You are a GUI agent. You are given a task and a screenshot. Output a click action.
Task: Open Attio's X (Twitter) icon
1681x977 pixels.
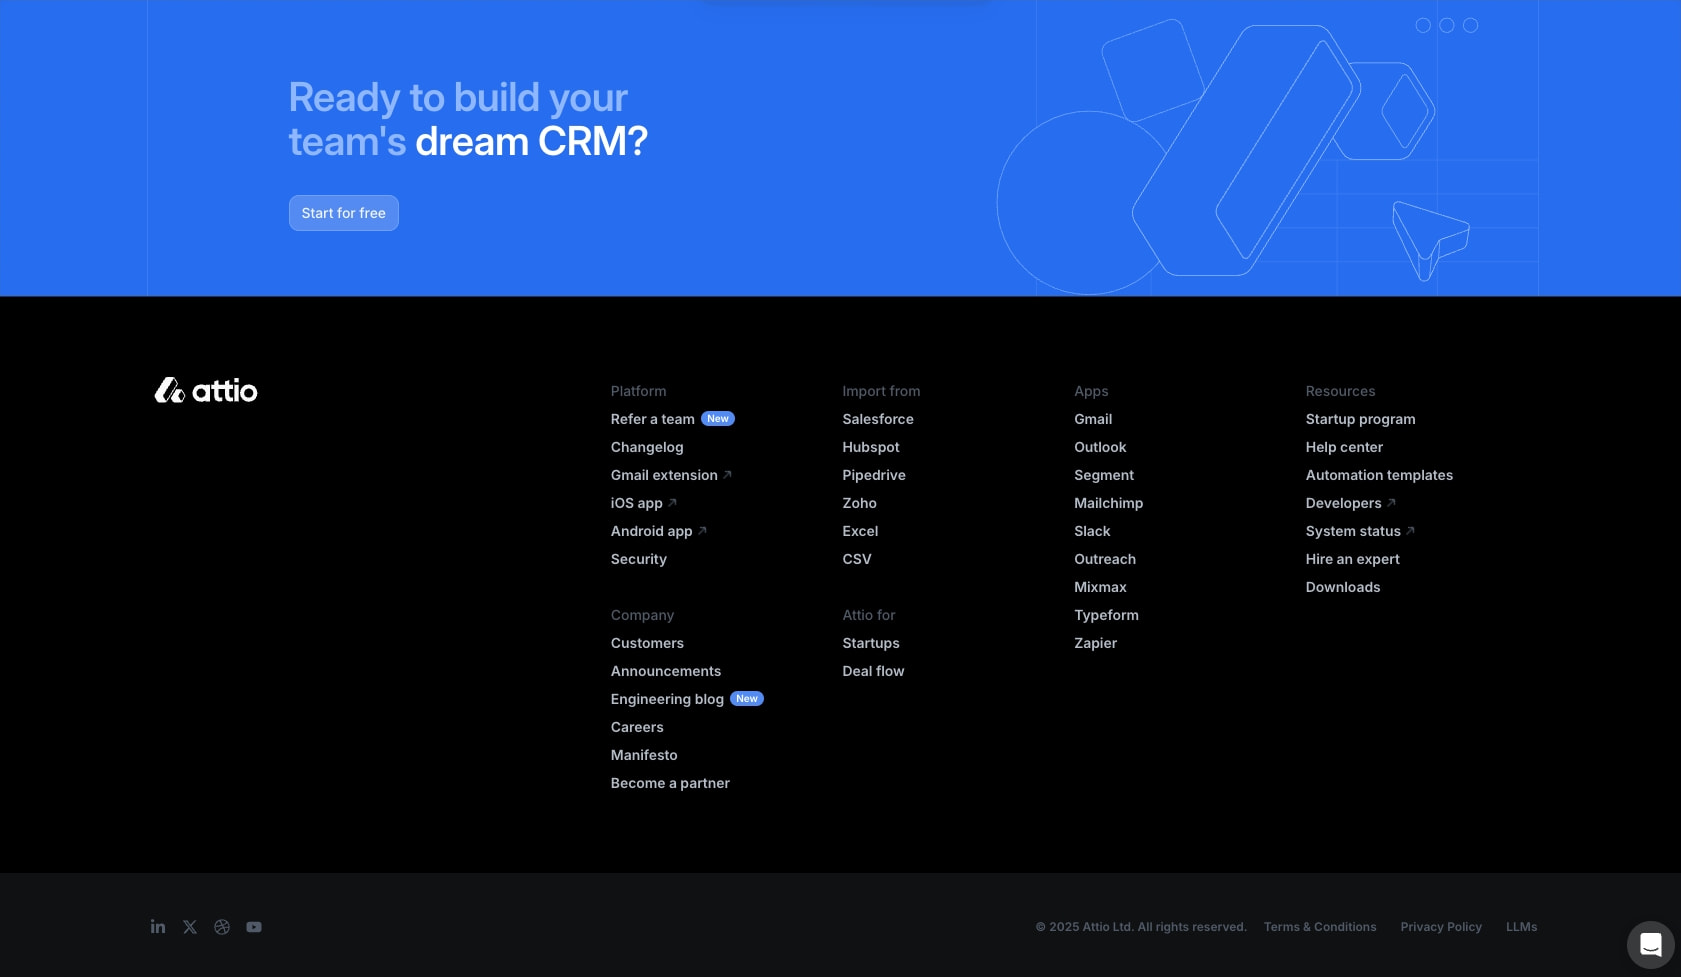[x=190, y=927]
